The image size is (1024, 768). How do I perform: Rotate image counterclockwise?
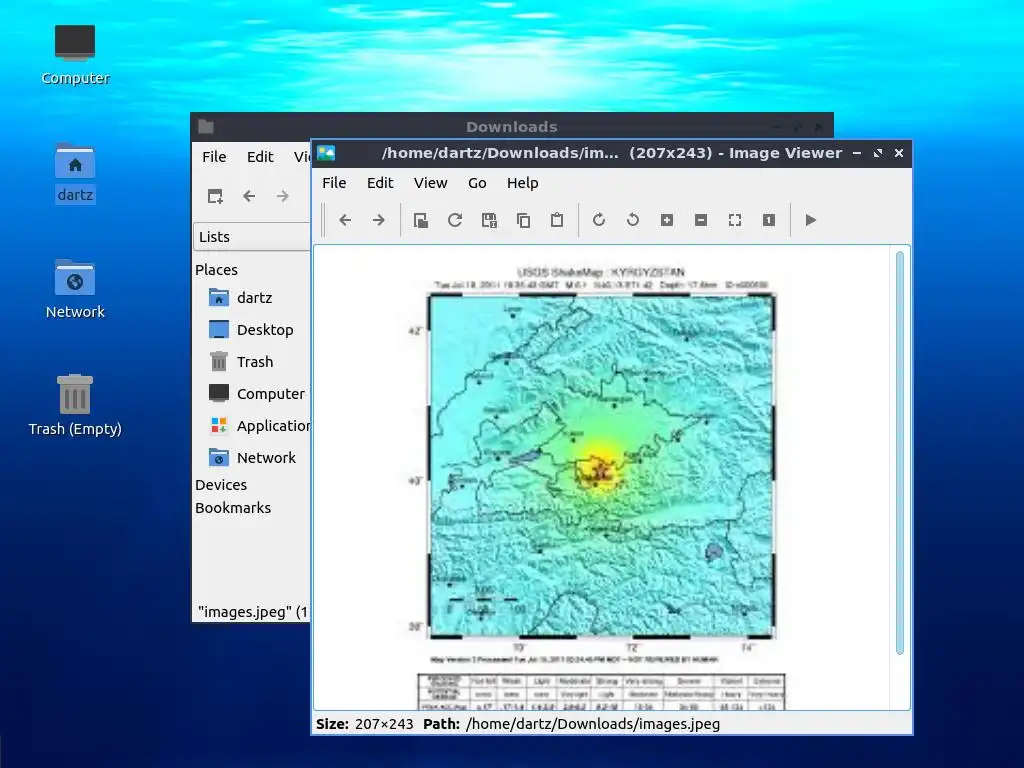(633, 220)
